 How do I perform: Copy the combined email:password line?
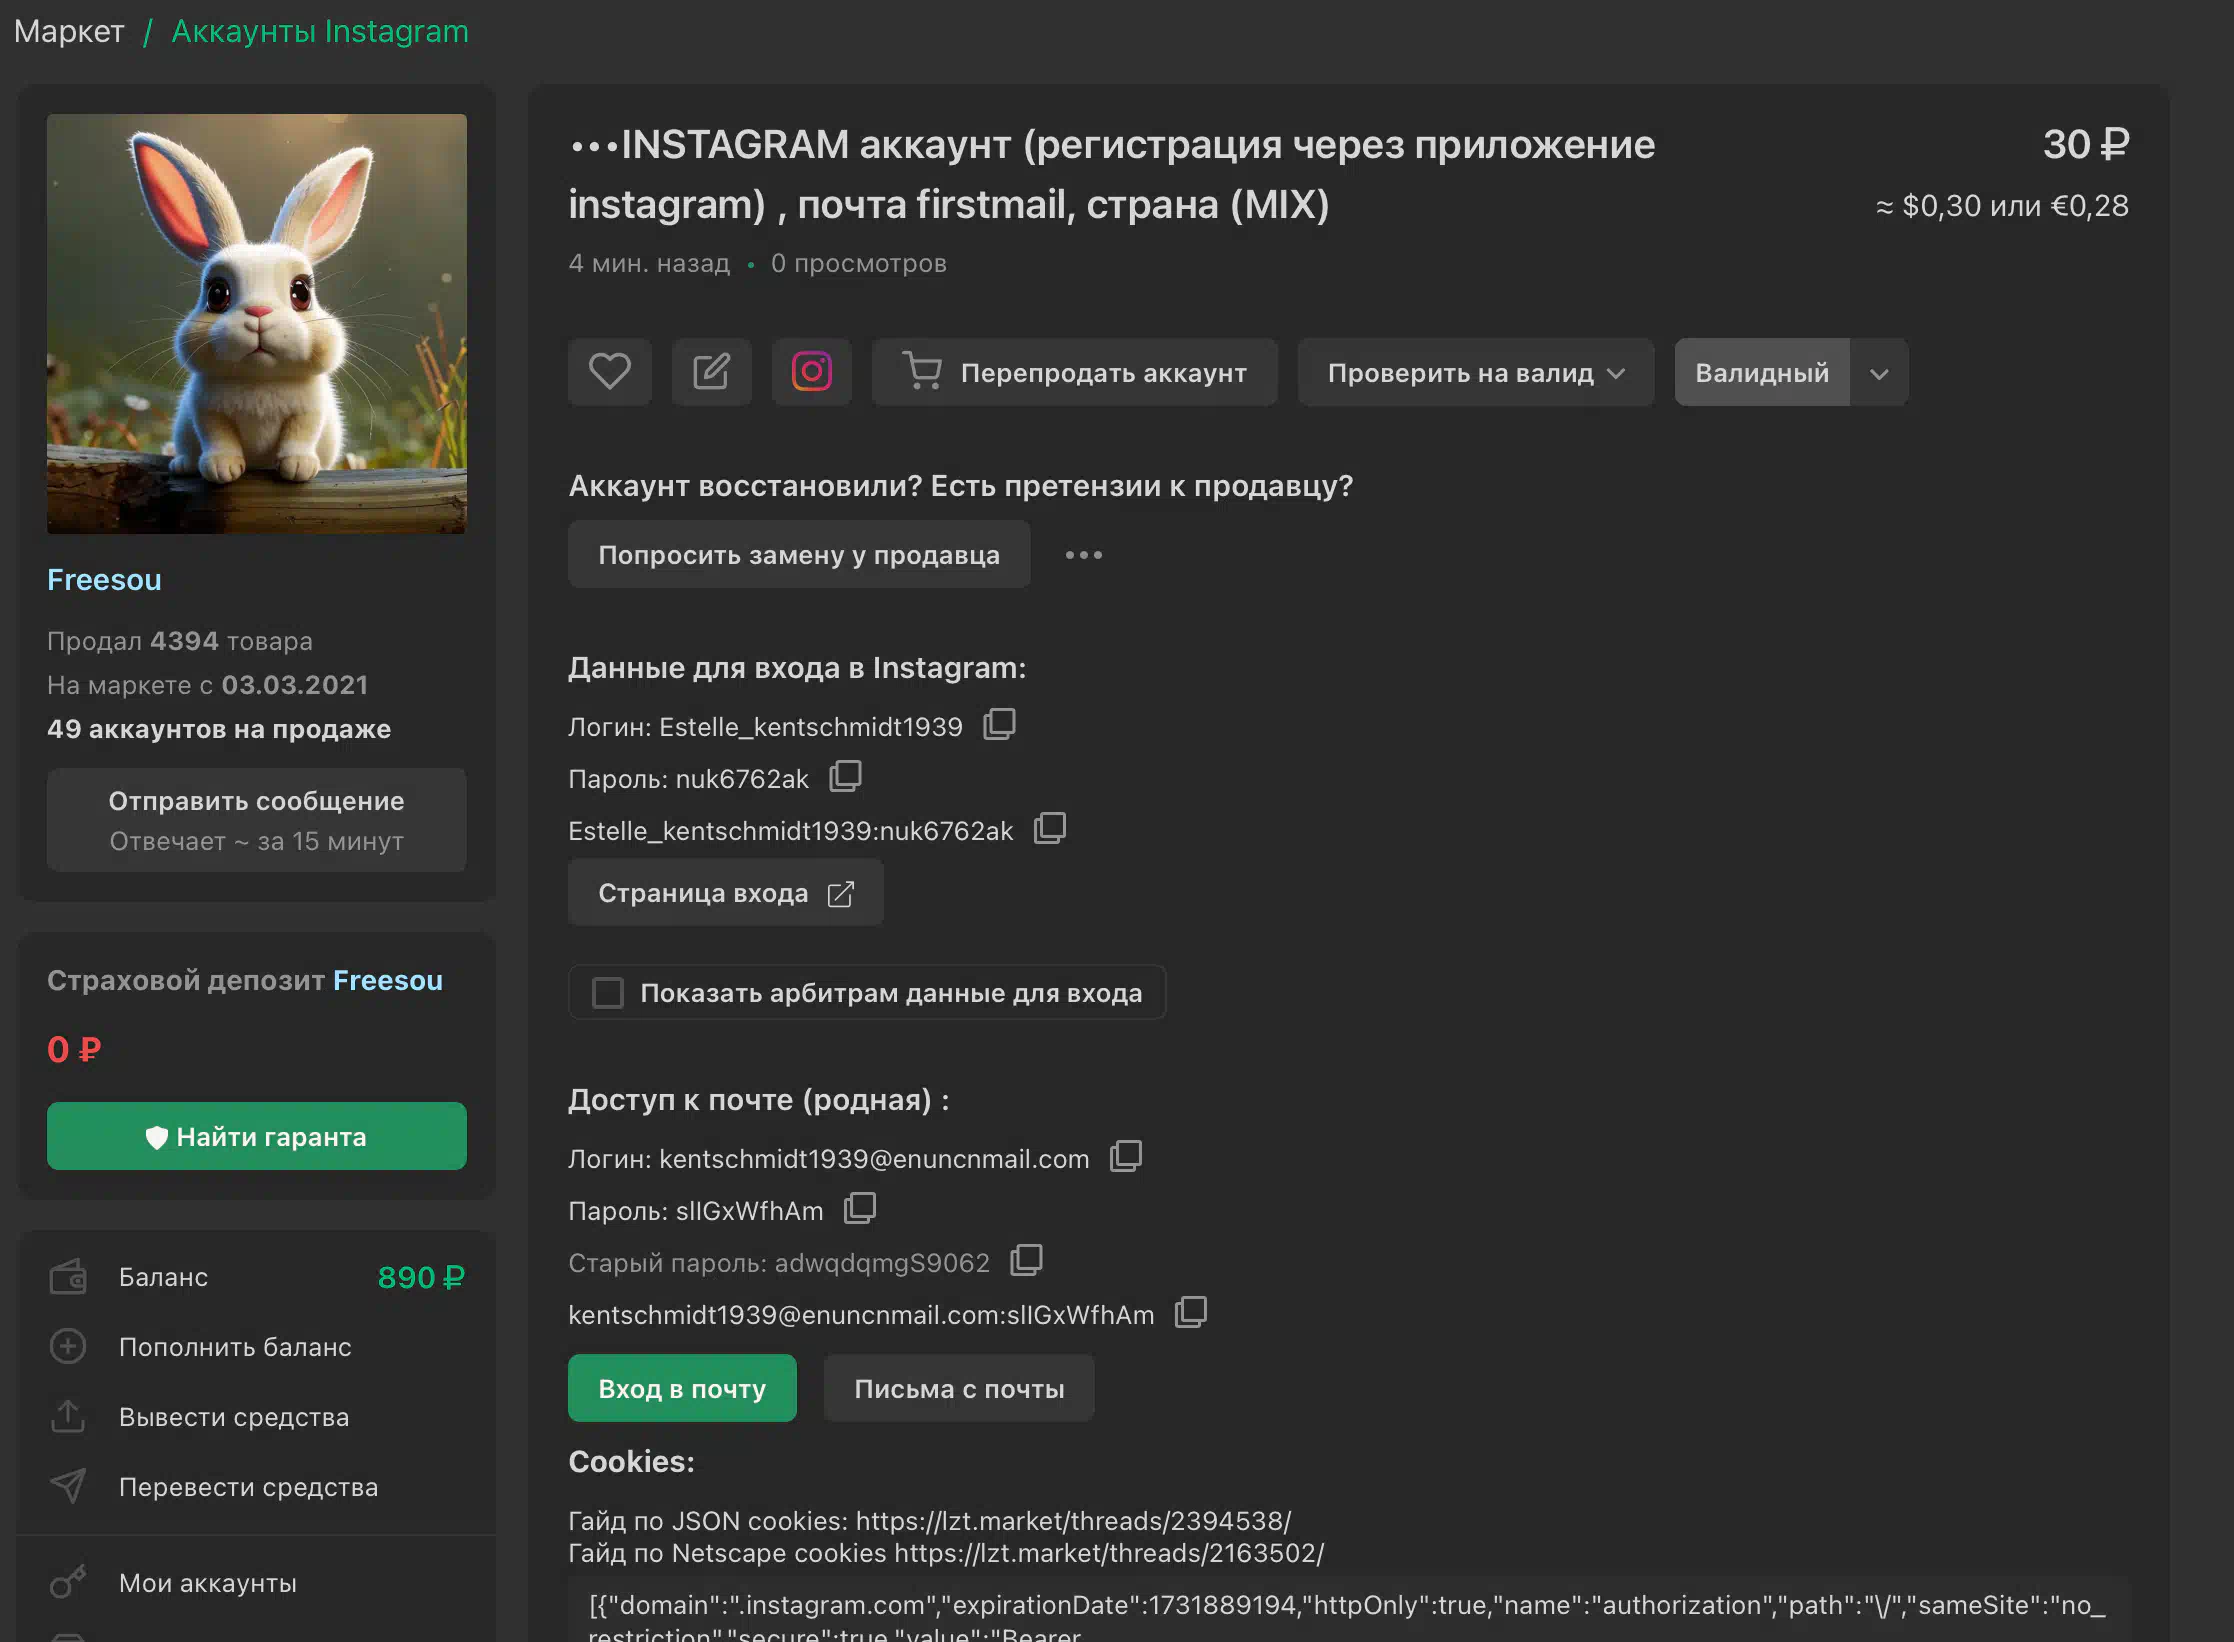coord(1191,1312)
